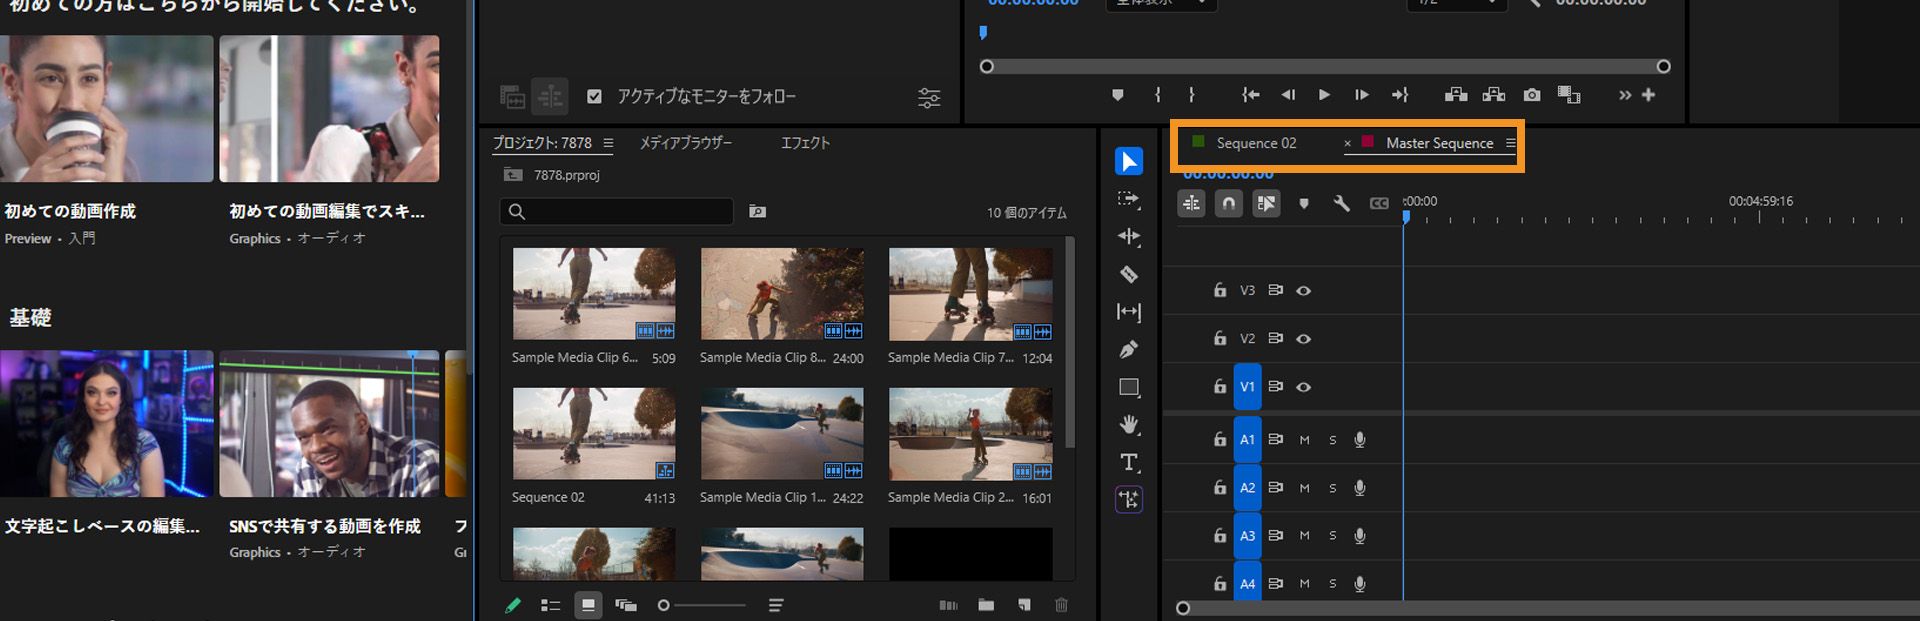Mute the A1 audio track
Screen dimensions: 1920x621
coord(1304,440)
